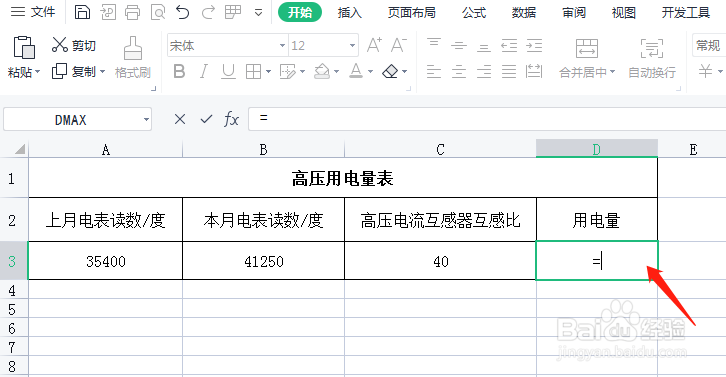Image resolution: width=726 pixels, height=377 pixels.
Task: Click the Undo arrow icon
Action: coord(183,12)
